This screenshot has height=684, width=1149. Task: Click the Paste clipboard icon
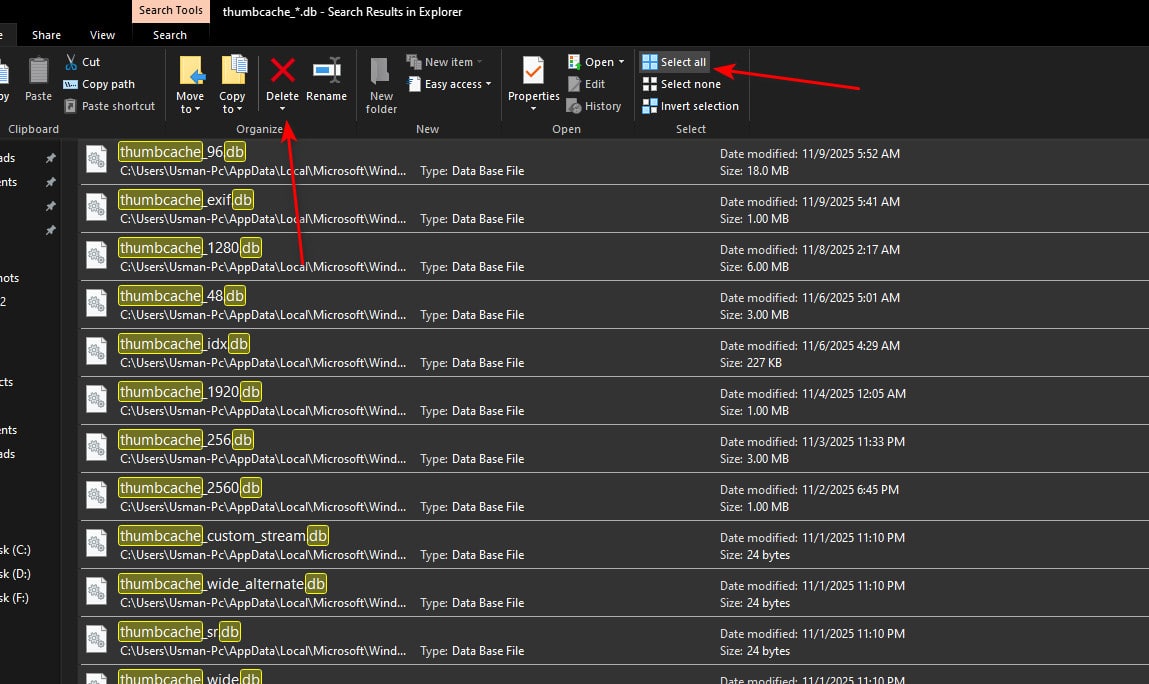38,72
